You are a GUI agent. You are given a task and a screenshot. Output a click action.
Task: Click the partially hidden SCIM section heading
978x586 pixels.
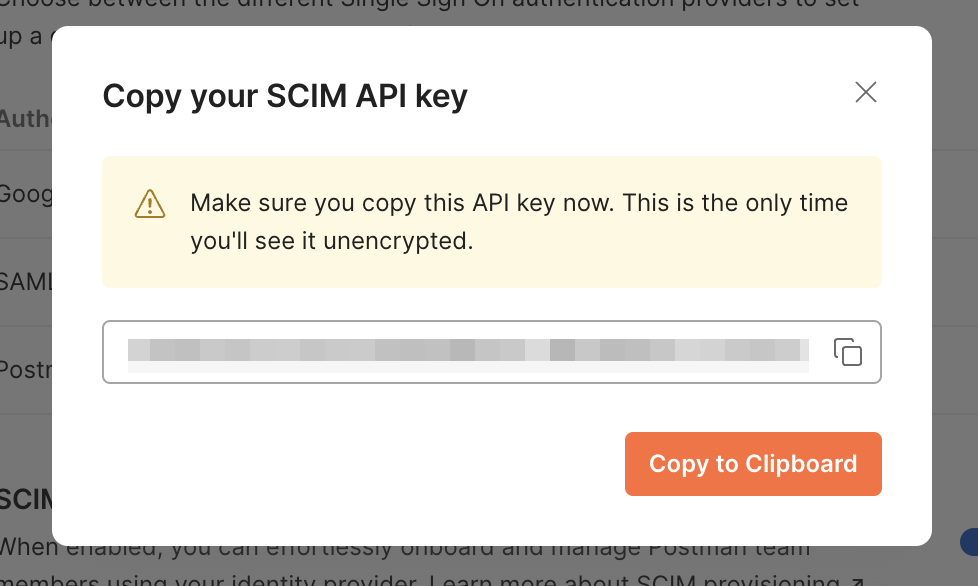coord(26,499)
